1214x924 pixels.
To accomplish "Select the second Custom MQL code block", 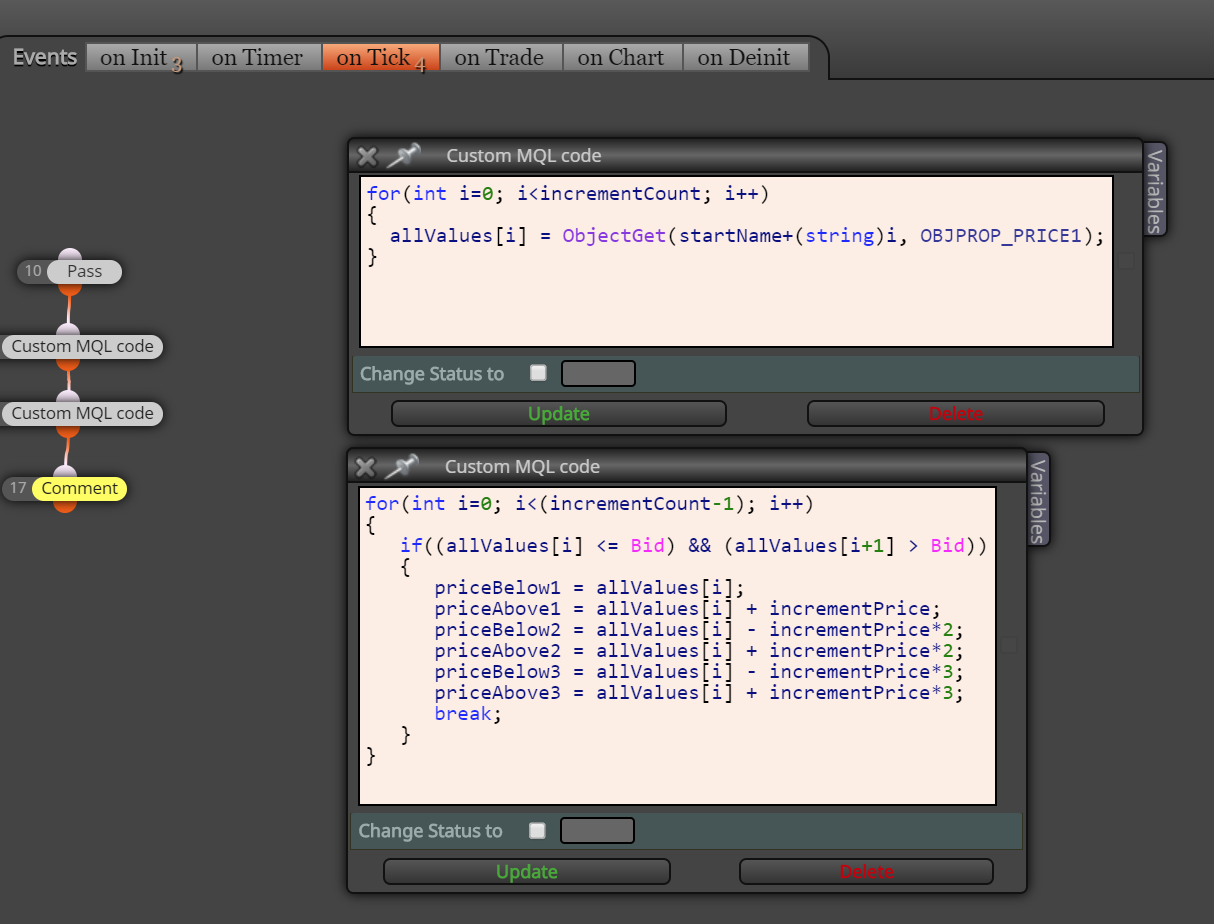I will (82, 413).
